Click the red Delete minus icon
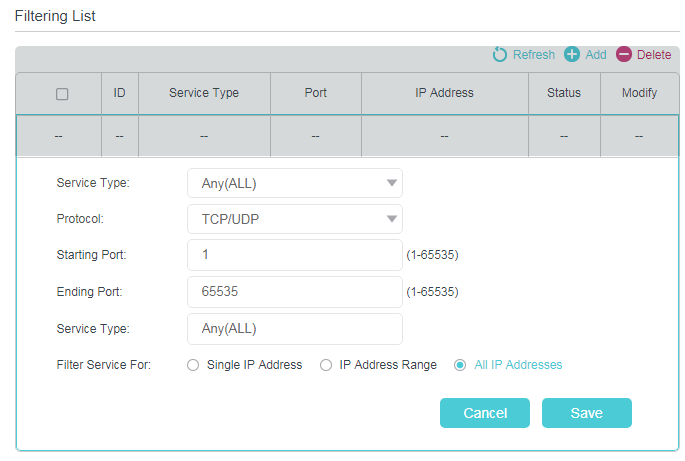 624,55
